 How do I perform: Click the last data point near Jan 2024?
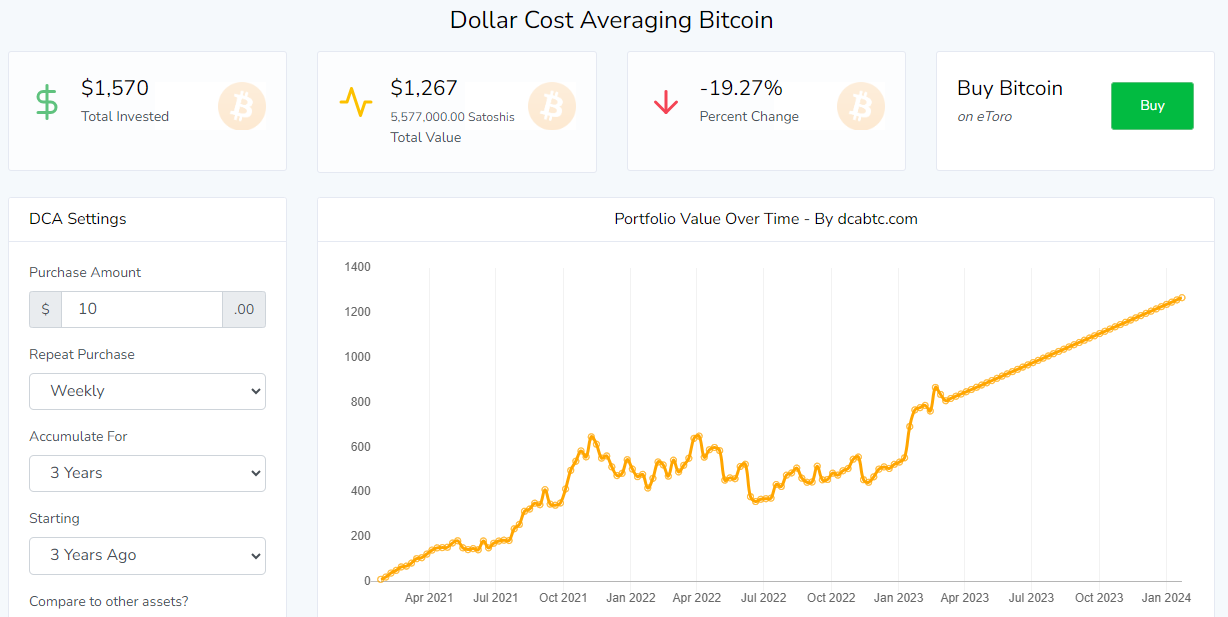coord(1182,297)
